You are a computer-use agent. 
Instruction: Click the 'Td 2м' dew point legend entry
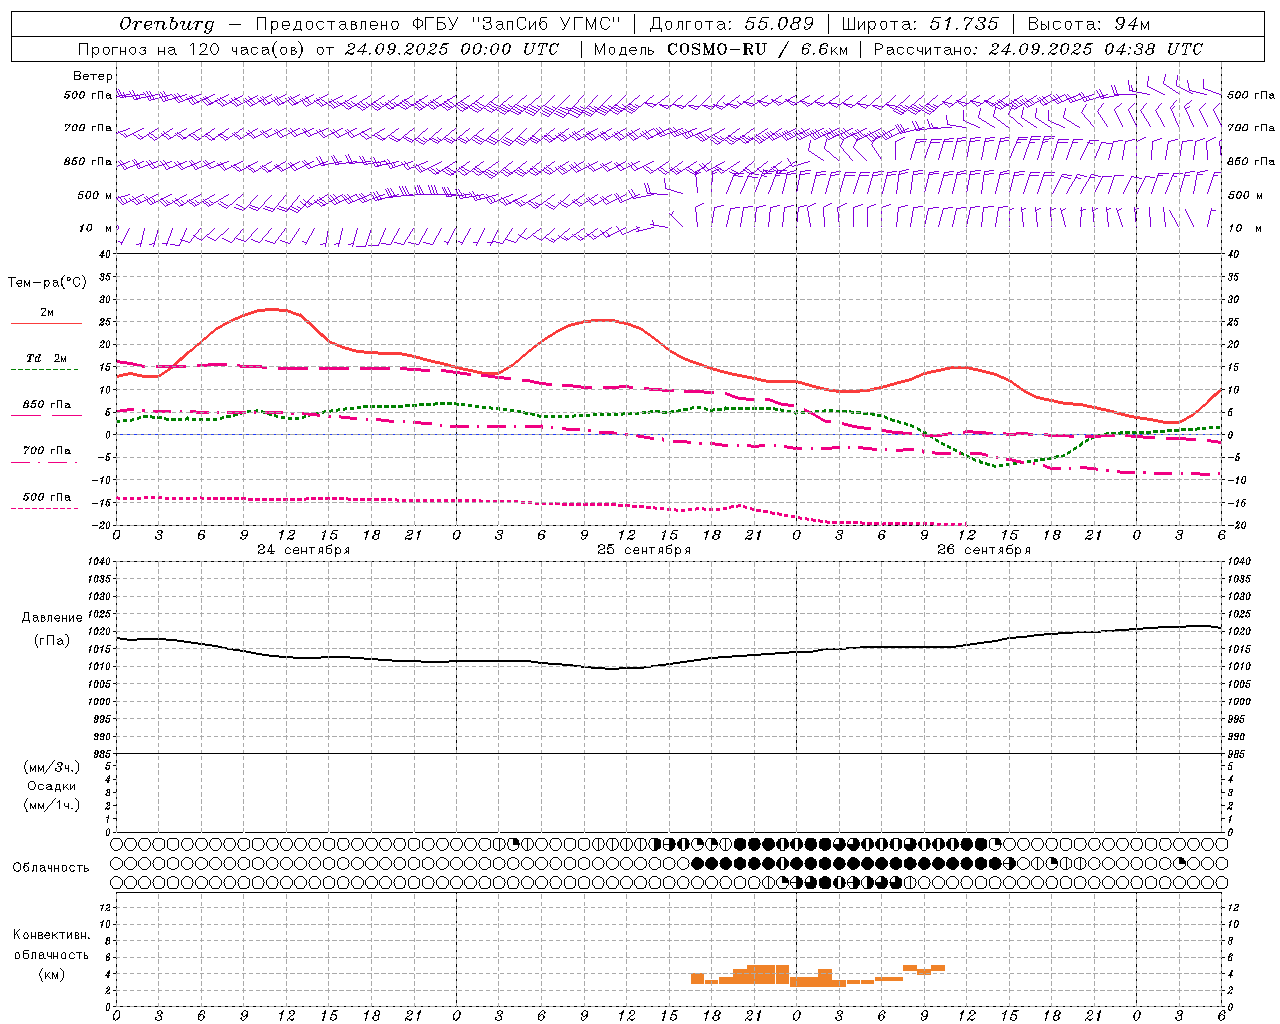[47, 358]
